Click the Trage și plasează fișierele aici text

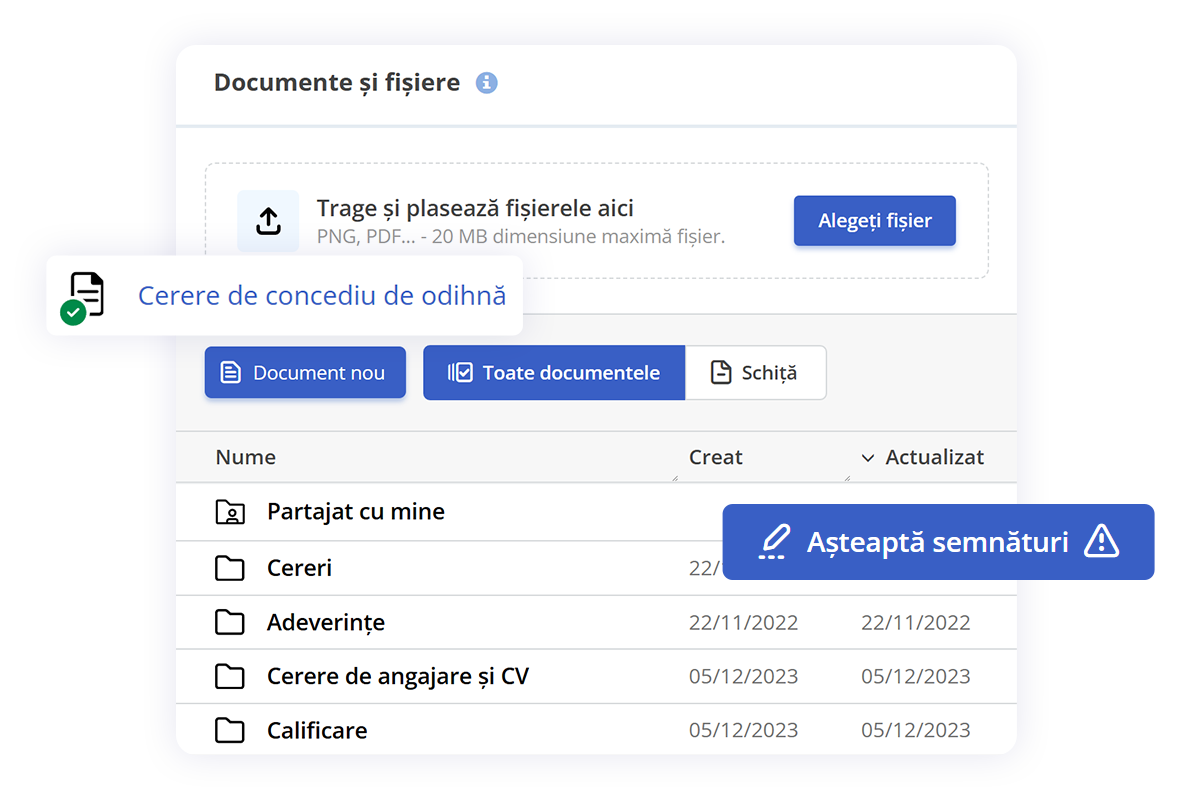click(x=475, y=209)
